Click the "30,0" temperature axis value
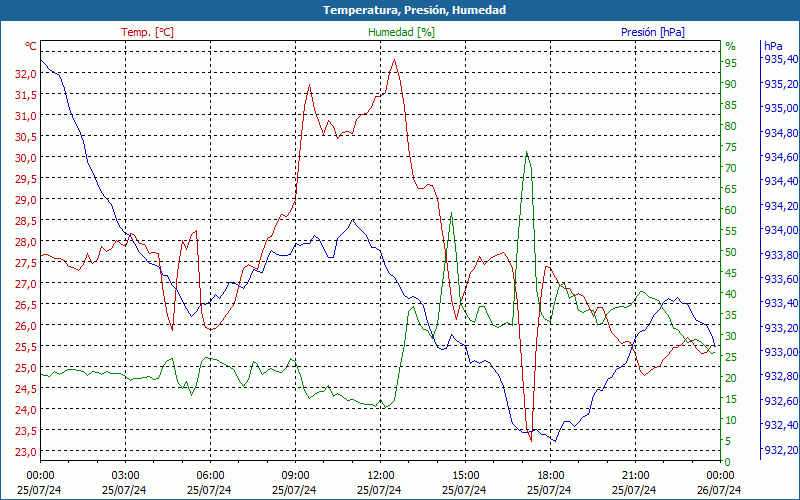Screen dimensions: 800x500 [x=26, y=158]
